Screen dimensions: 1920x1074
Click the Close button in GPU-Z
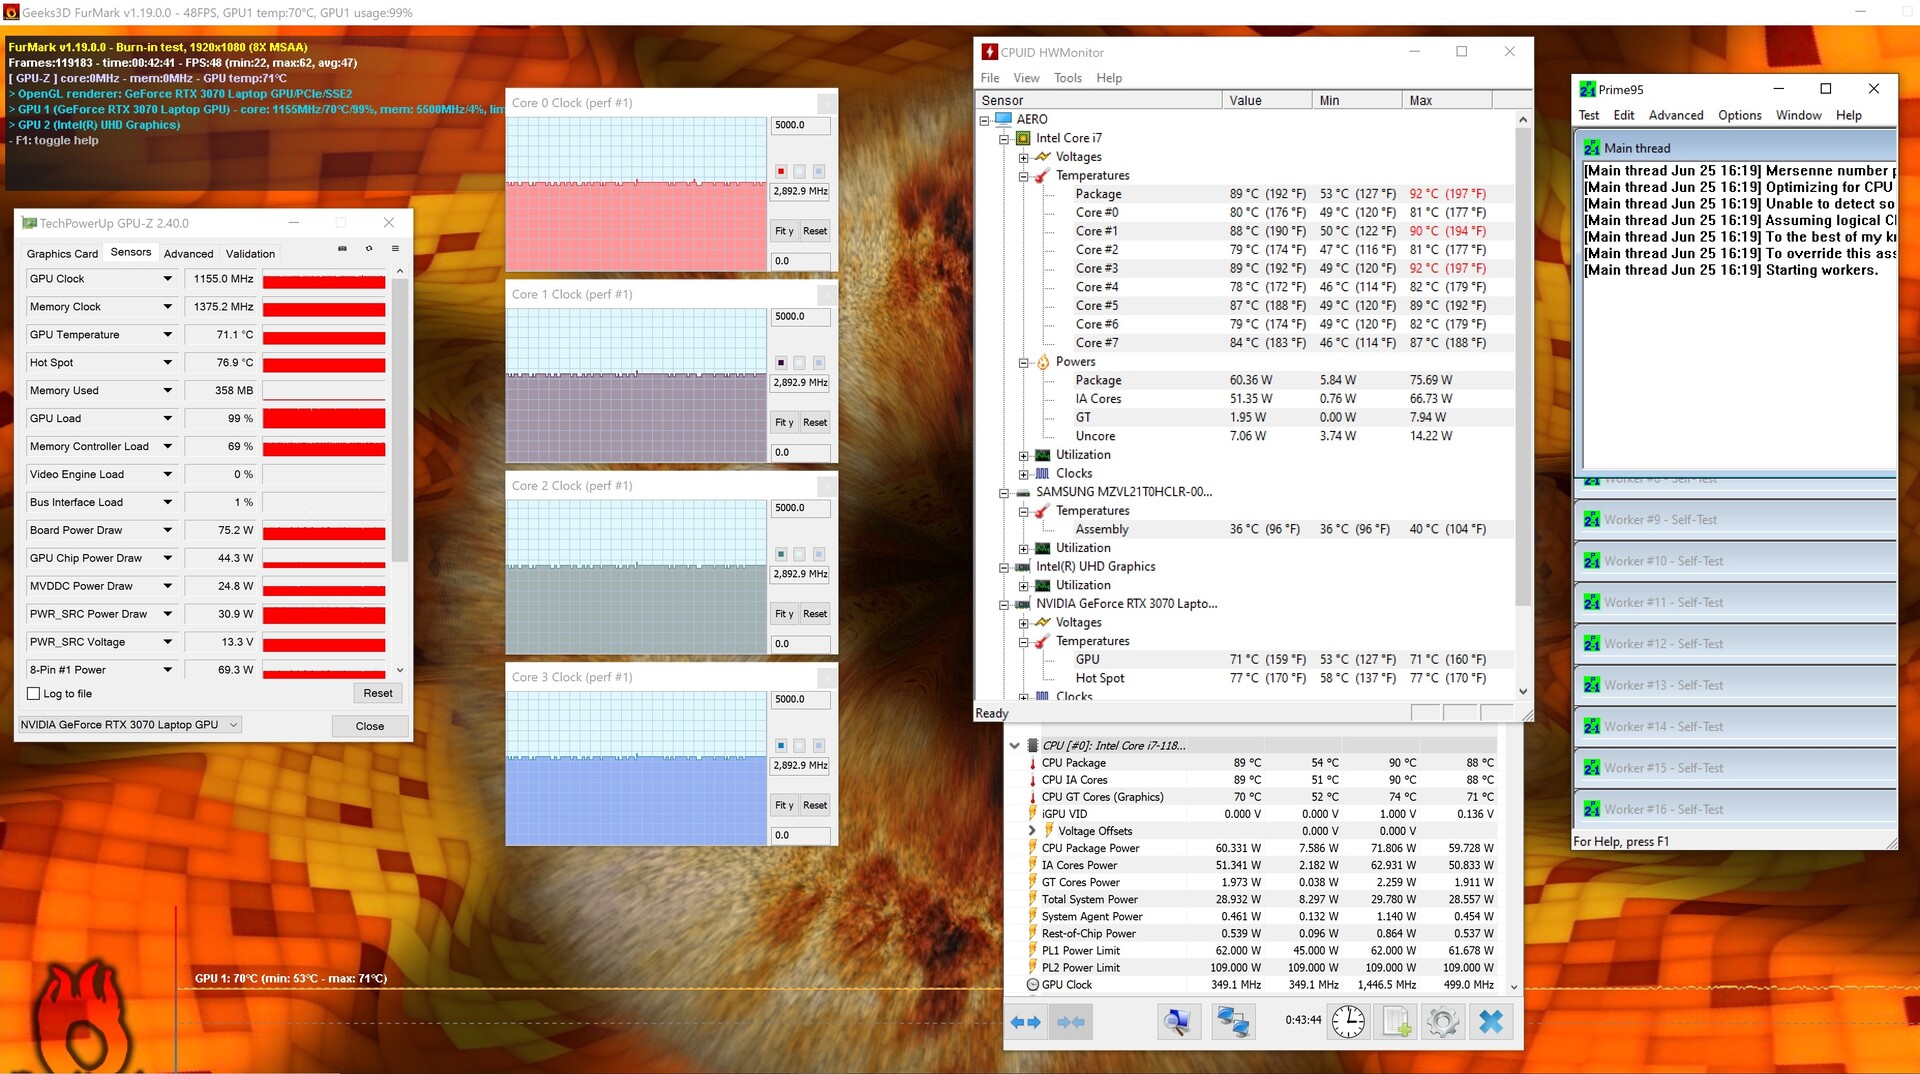click(x=370, y=727)
